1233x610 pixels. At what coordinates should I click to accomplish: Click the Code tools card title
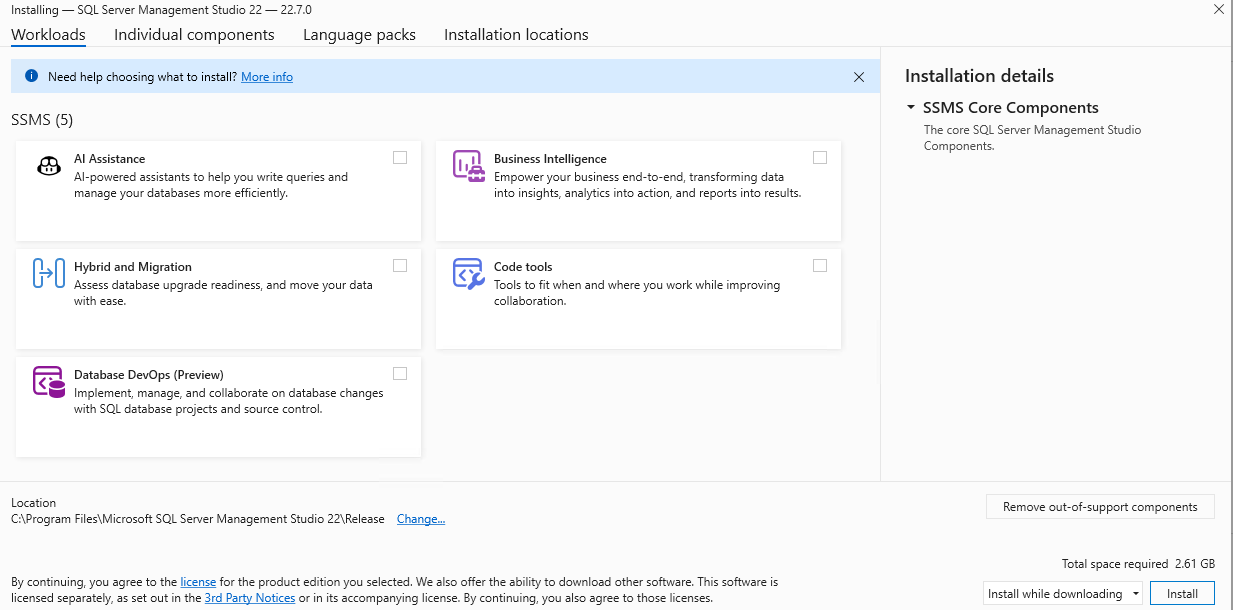coord(523,267)
